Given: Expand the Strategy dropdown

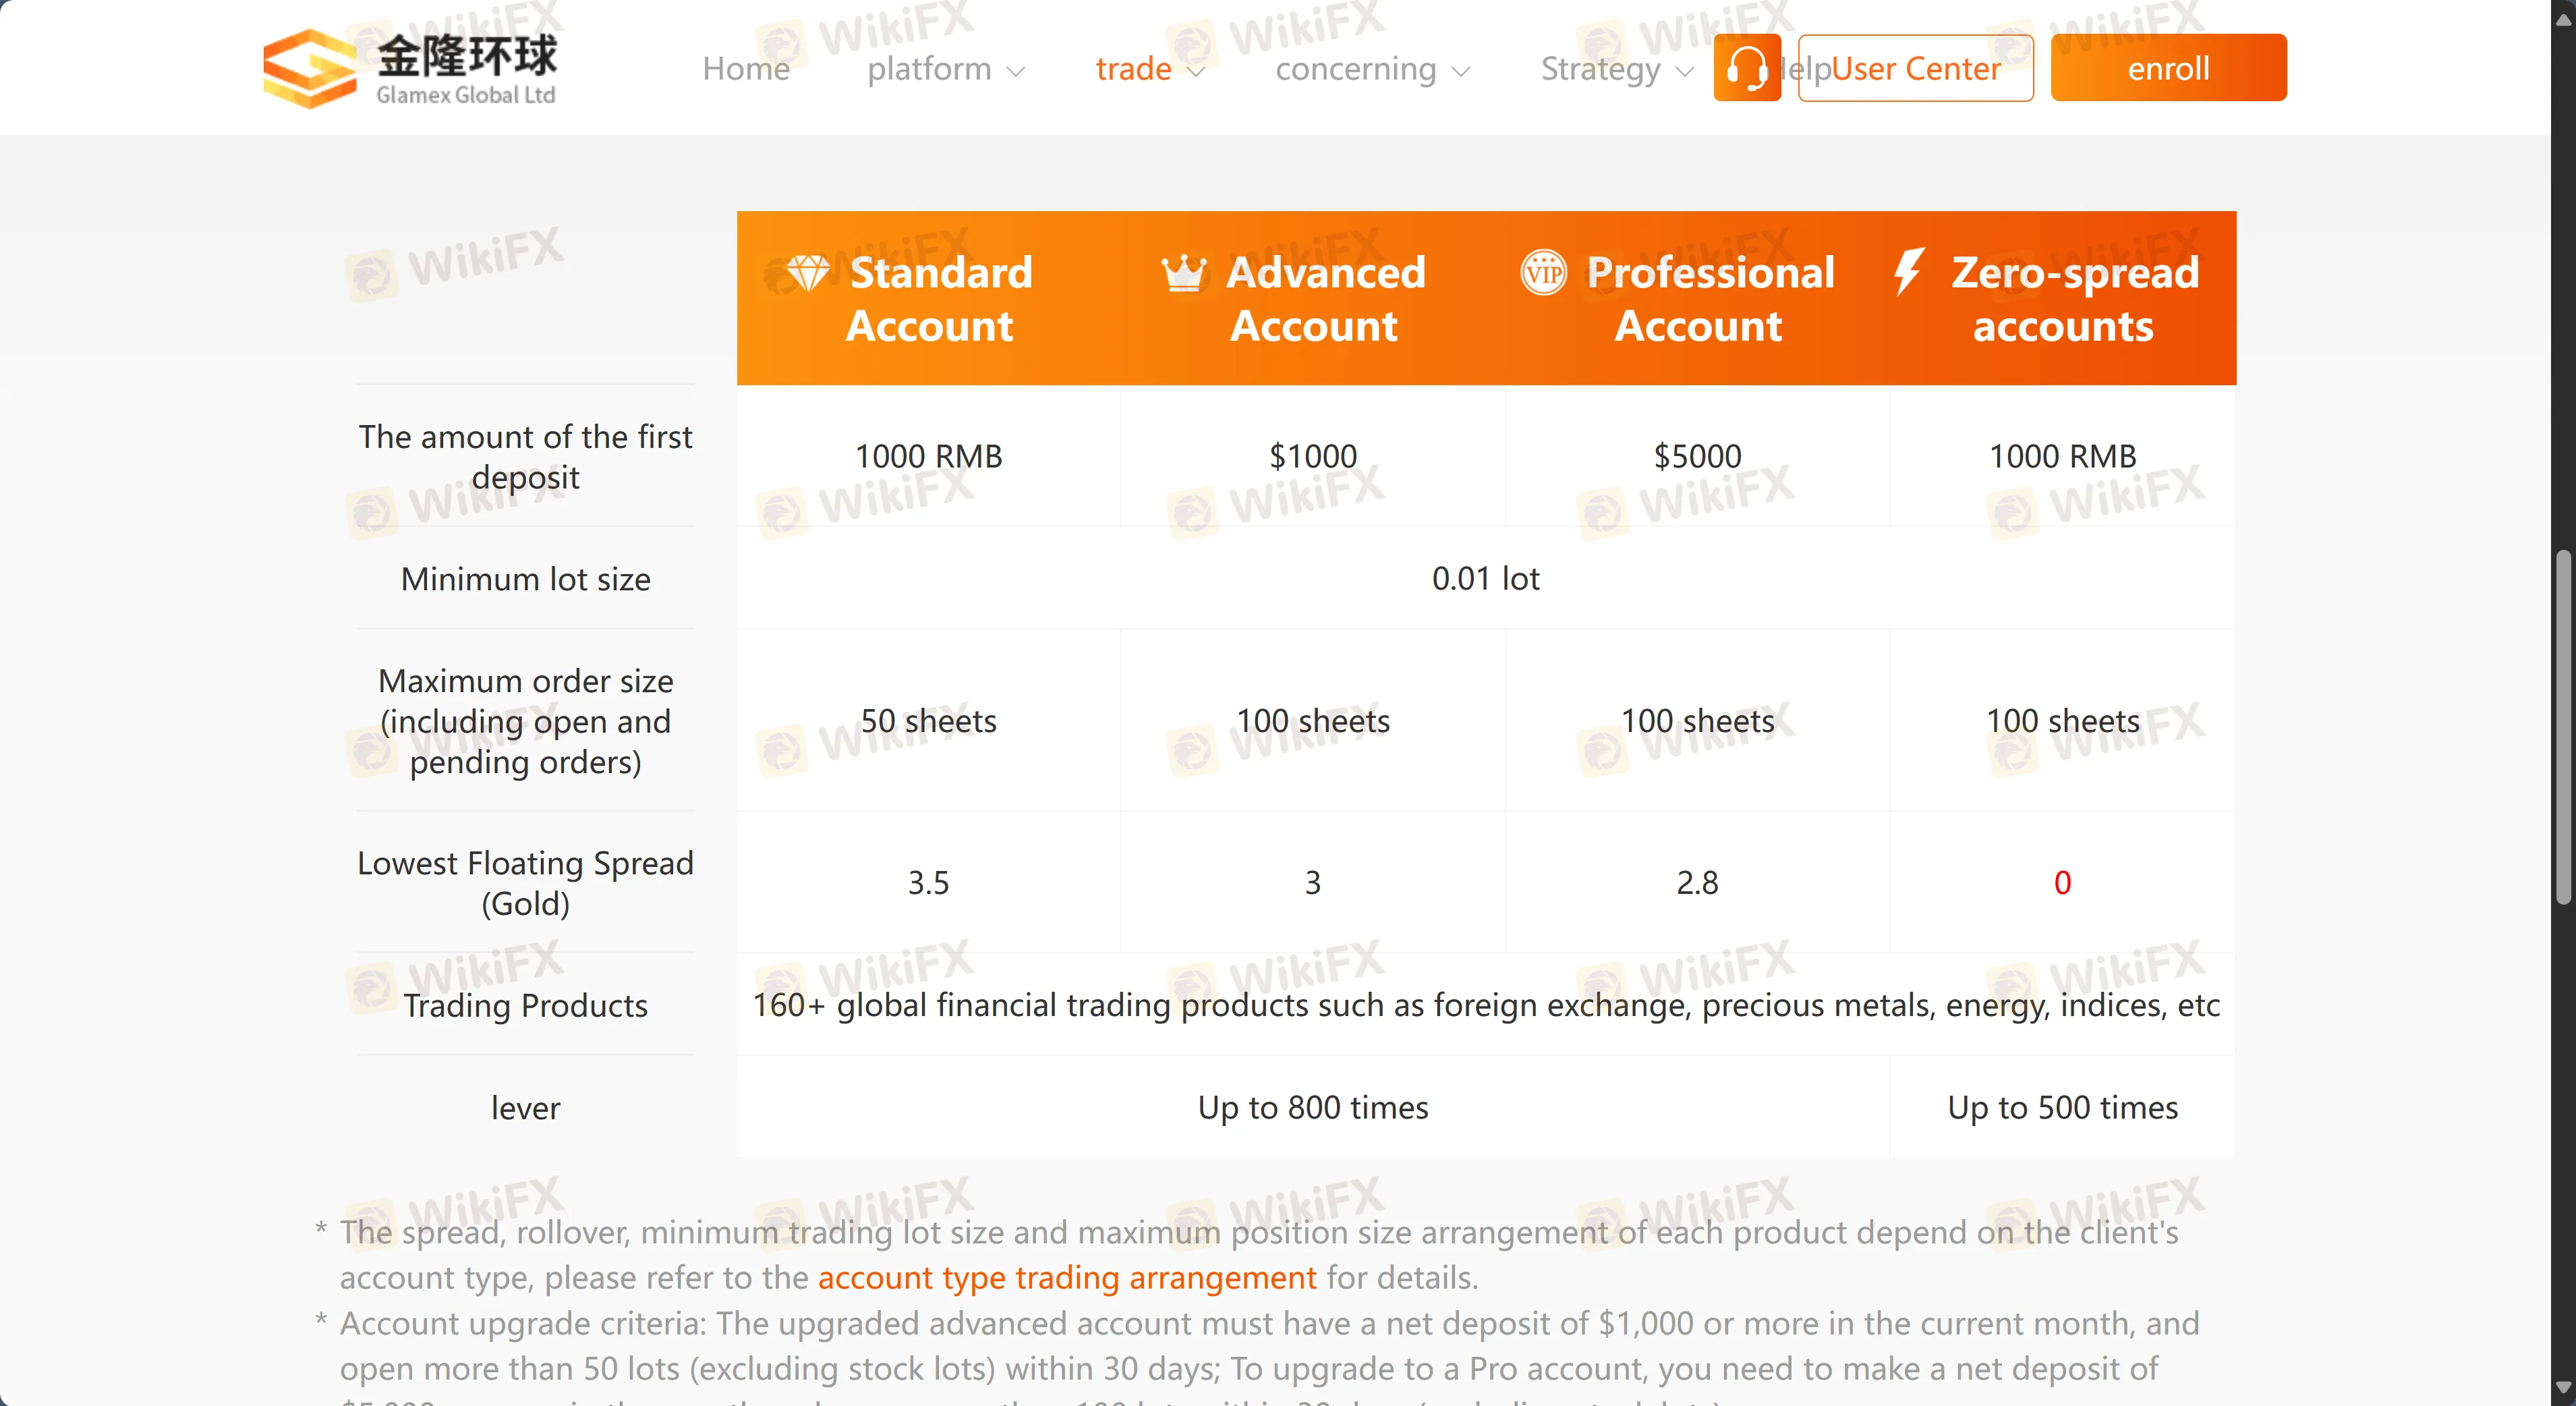Looking at the screenshot, I should tap(1612, 69).
